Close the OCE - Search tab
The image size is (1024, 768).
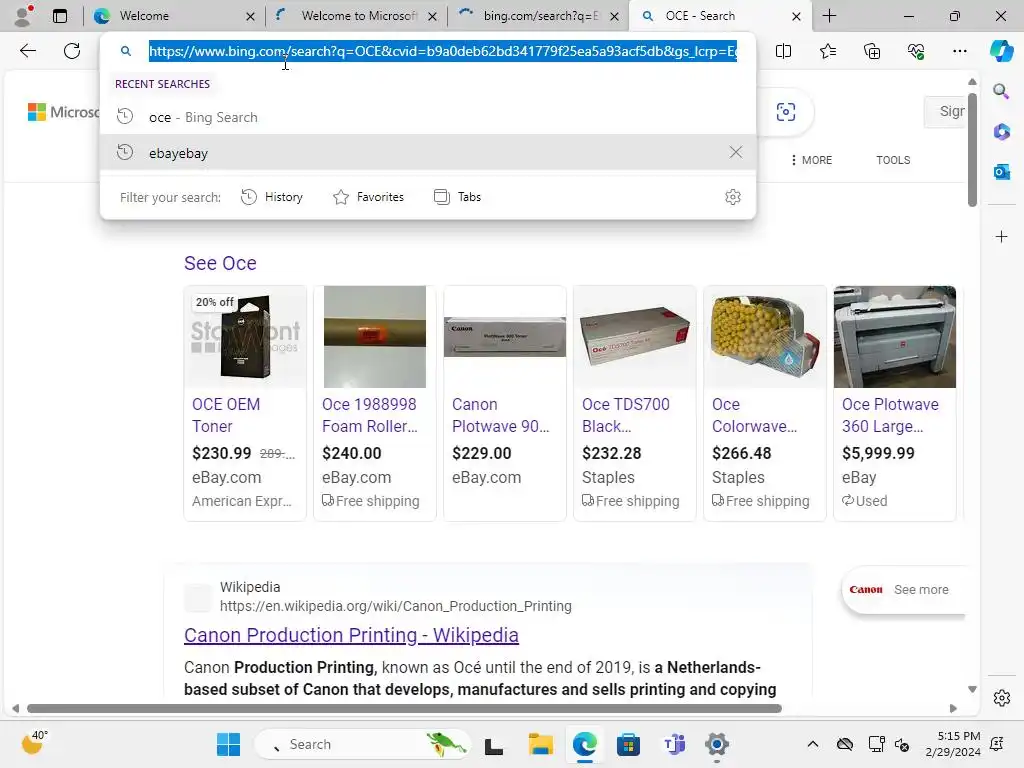click(796, 16)
